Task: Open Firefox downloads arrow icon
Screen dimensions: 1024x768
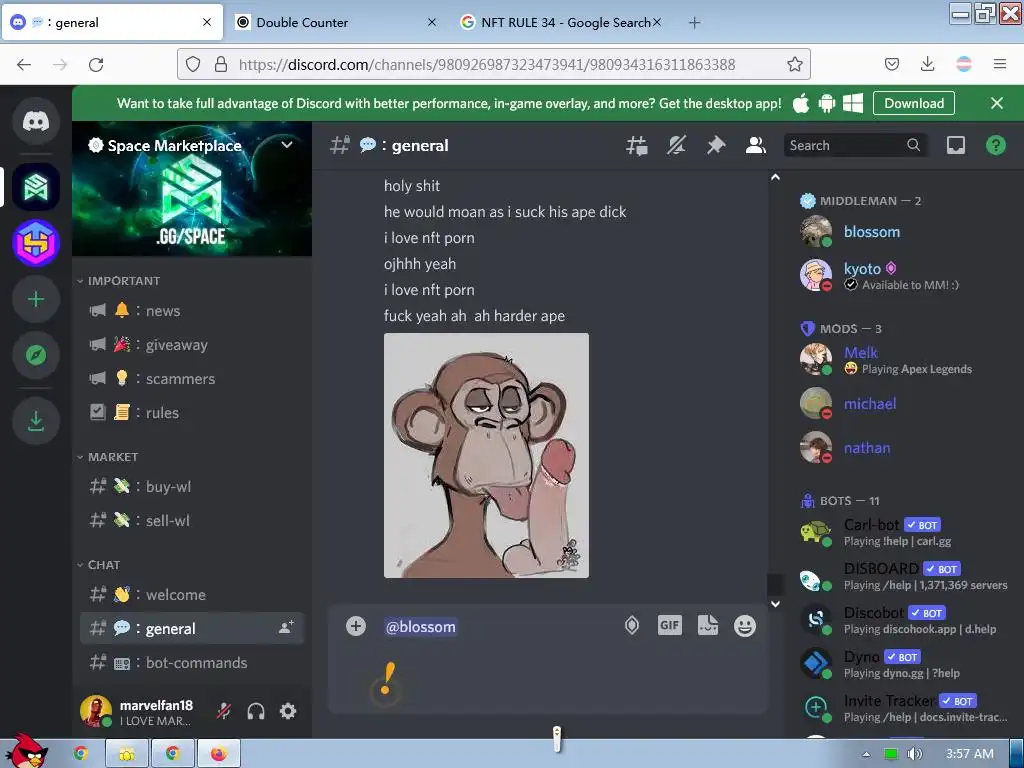Action: 927,64
